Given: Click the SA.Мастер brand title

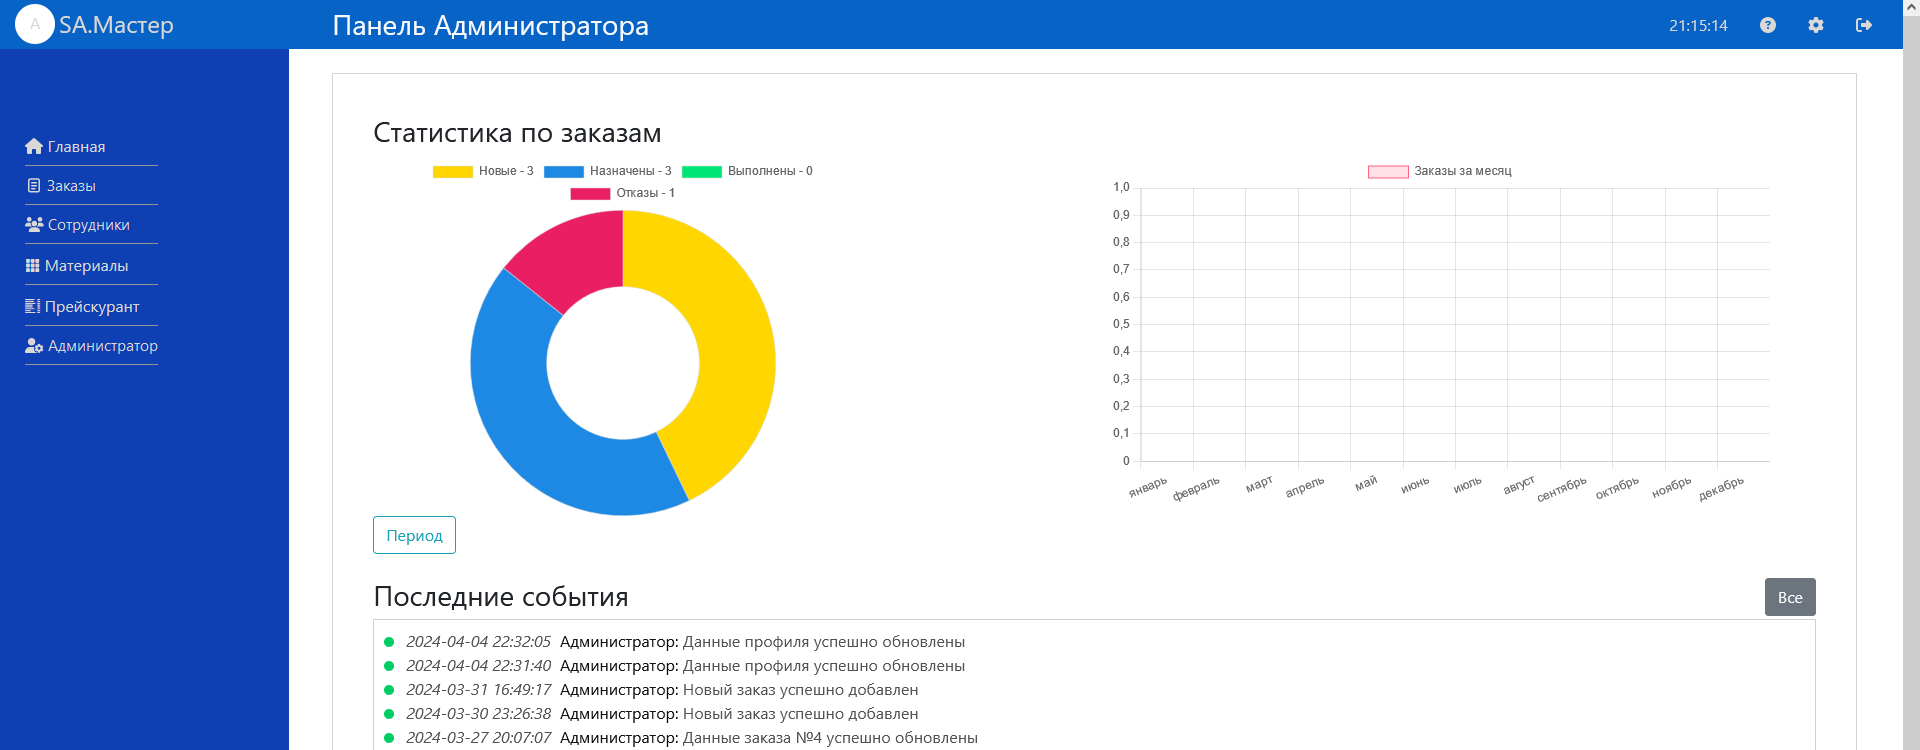Looking at the screenshot, I should coord(116,25).
